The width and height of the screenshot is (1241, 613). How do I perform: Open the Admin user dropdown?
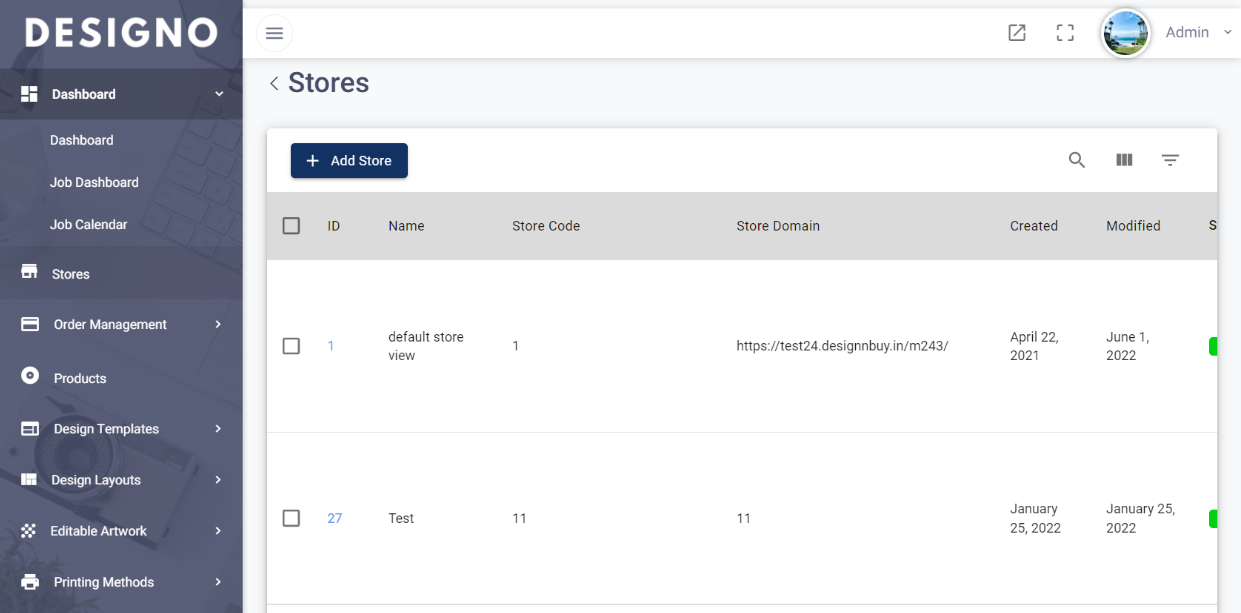[1196, 33]
